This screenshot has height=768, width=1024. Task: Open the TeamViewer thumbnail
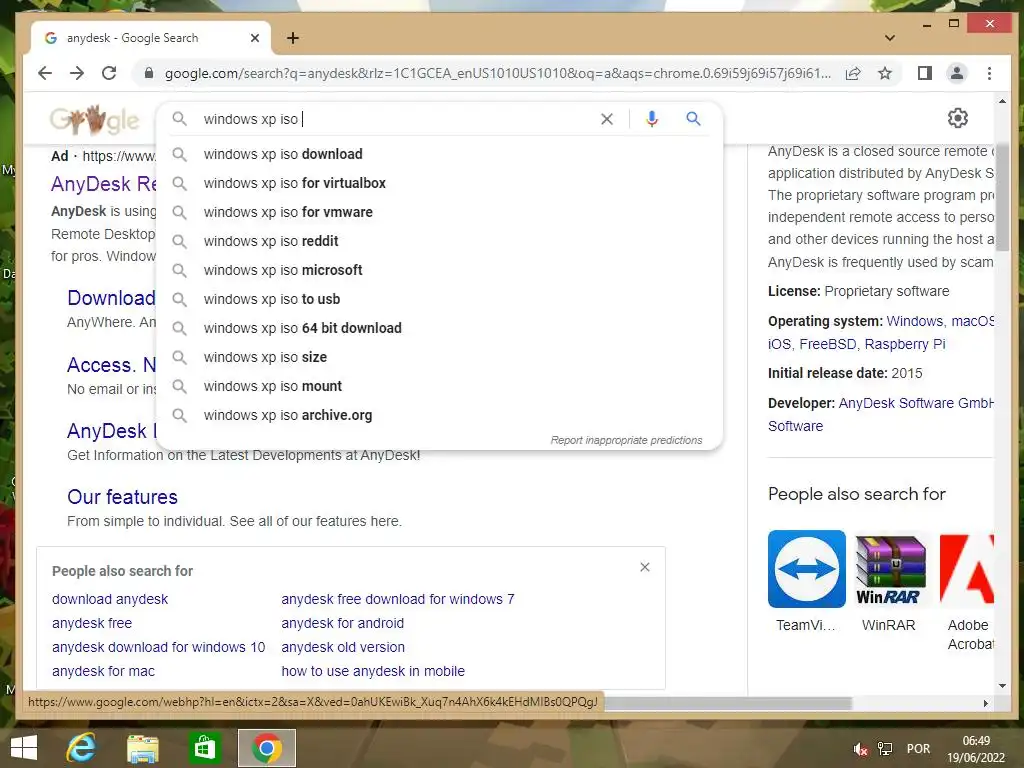point(807,569)
